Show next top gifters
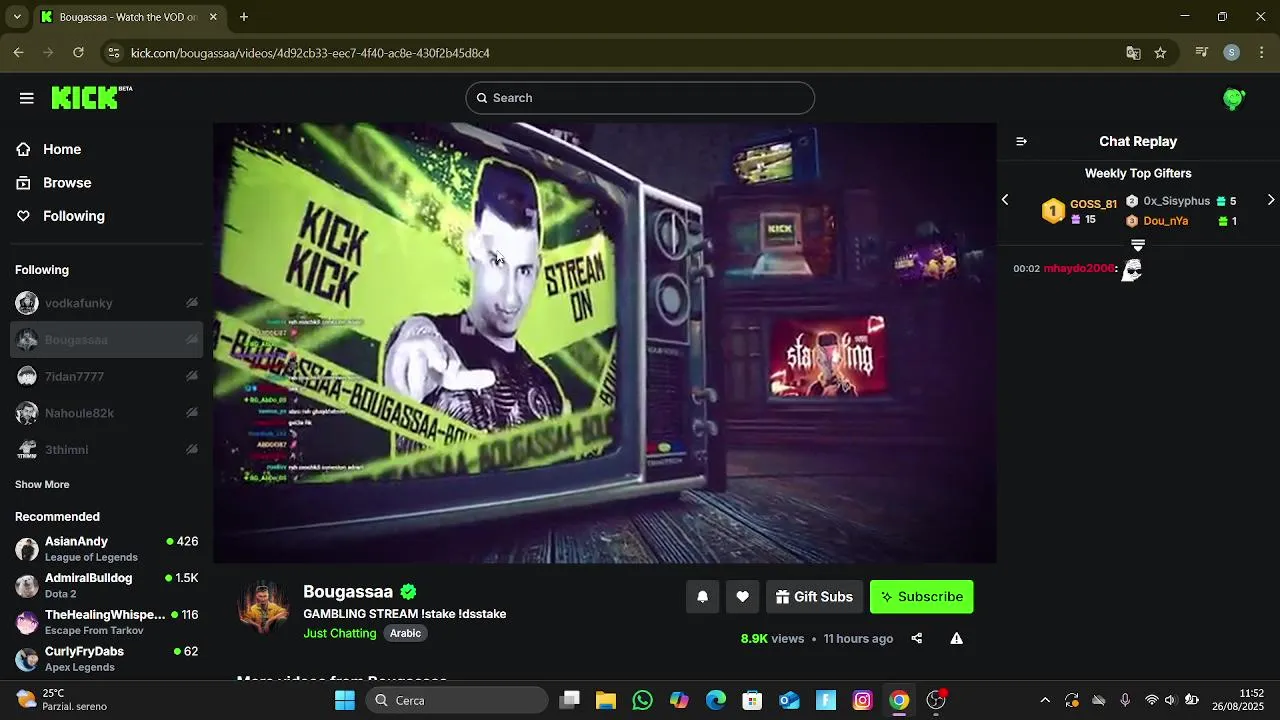1280x720 pixels. [x=1271, y=200]
